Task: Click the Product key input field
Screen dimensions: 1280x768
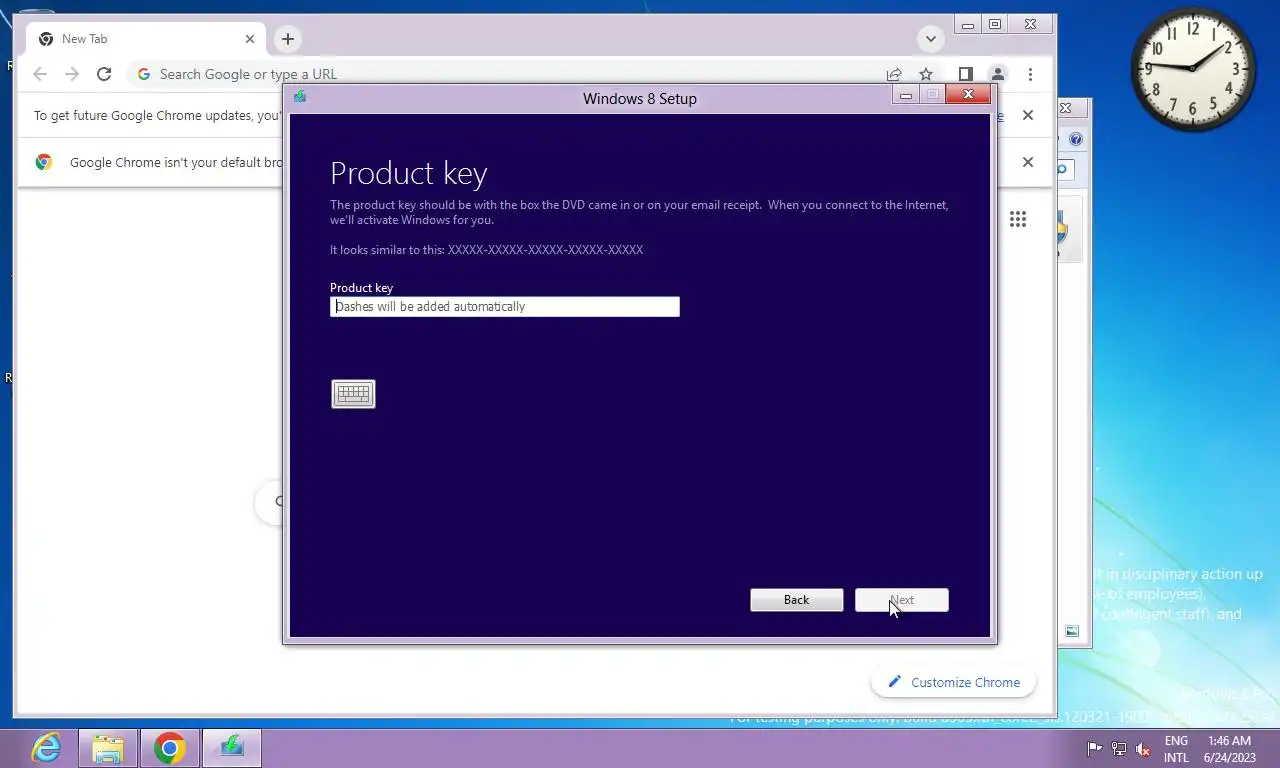Action: (x=505, y=307)
